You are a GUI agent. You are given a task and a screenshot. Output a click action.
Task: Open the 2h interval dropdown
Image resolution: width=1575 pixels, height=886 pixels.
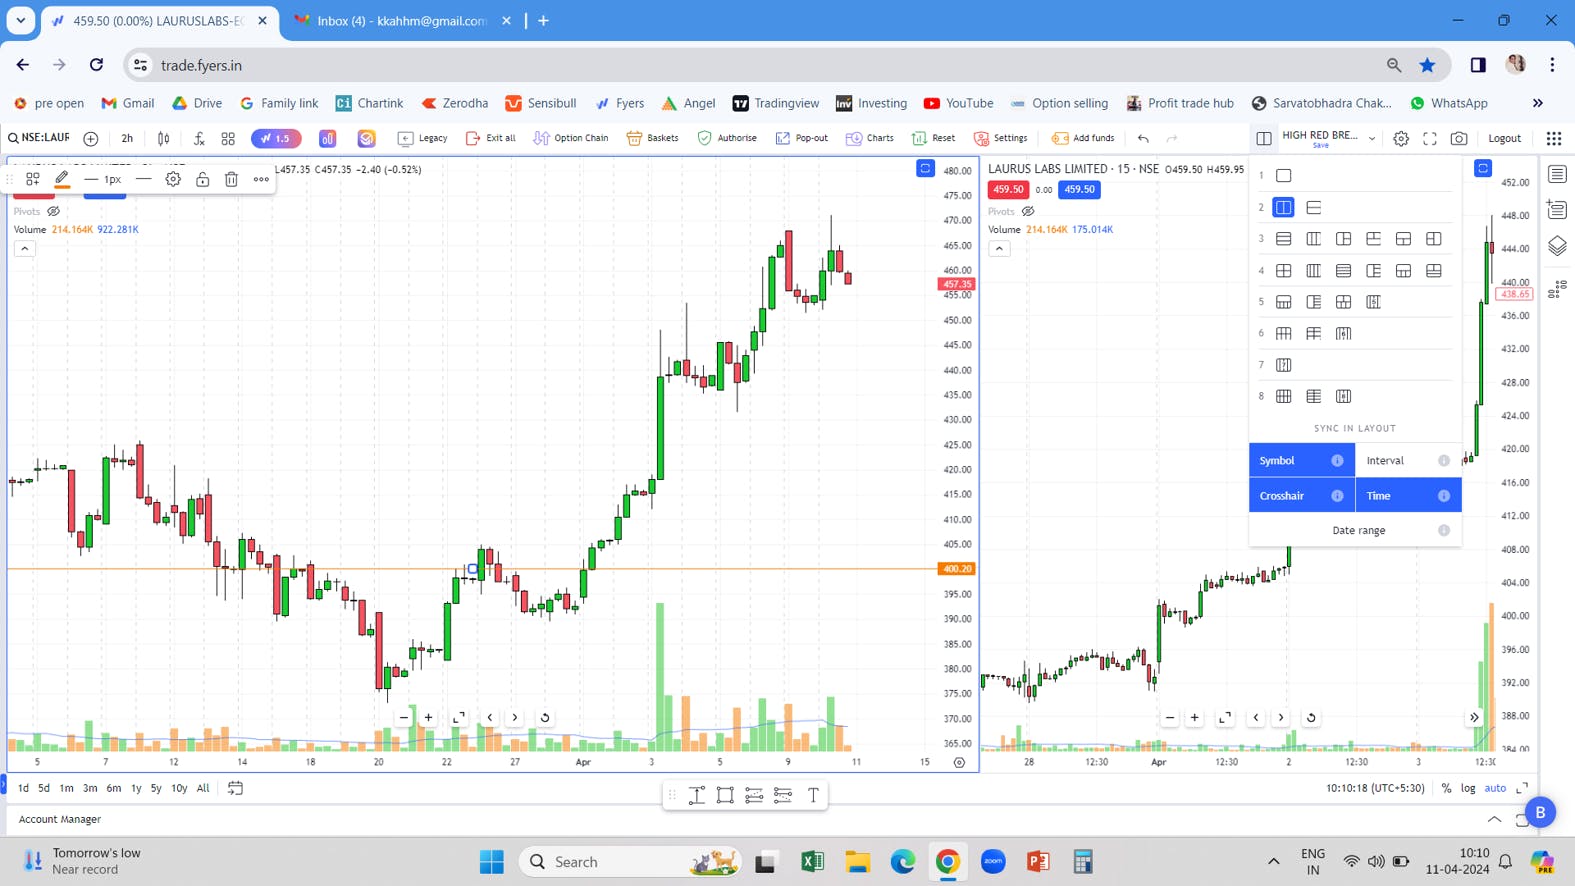click(127, 138)
